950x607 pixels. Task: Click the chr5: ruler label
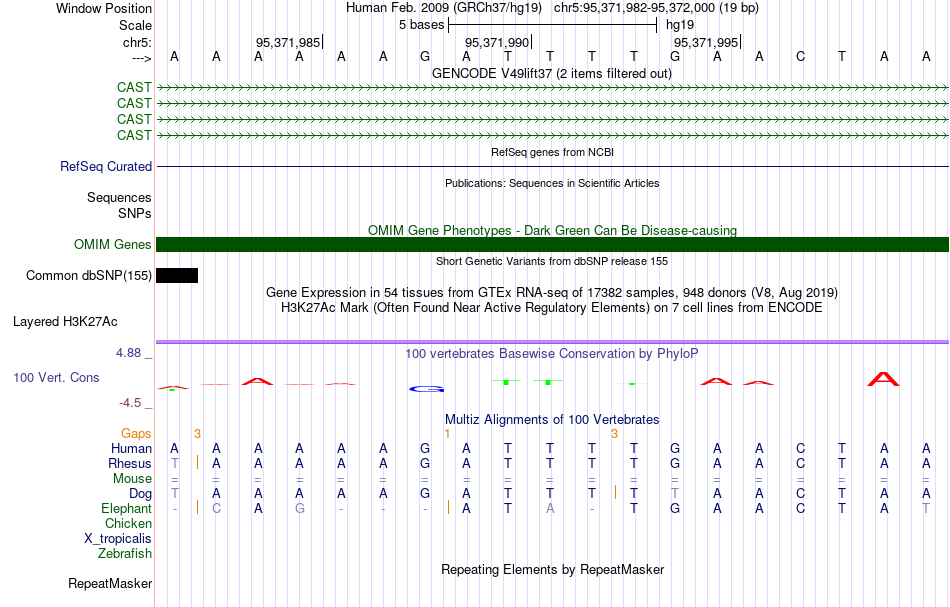pos(137,42)
